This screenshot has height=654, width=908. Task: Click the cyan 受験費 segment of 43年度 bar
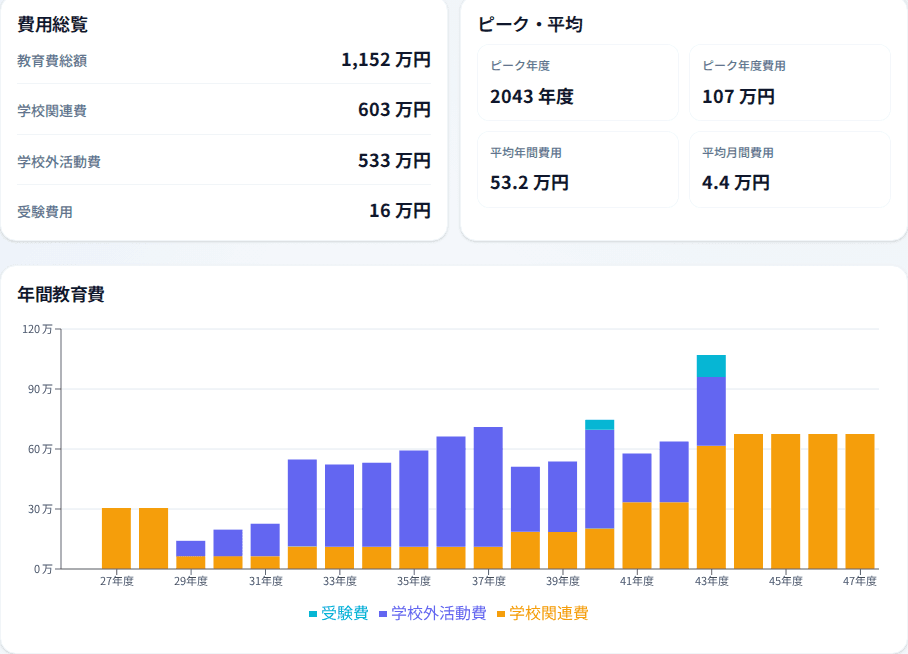711,366
